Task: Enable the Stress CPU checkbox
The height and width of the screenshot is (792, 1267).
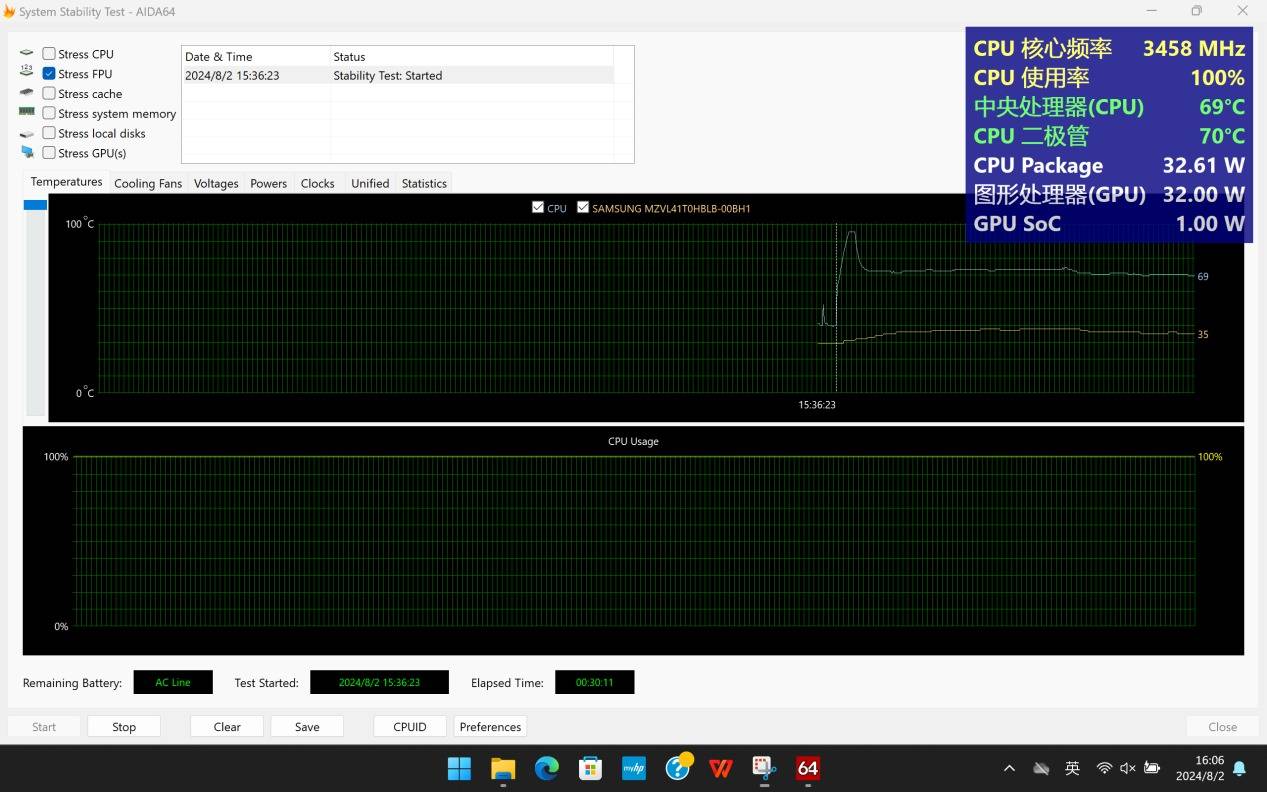Action: pos(49,54)
